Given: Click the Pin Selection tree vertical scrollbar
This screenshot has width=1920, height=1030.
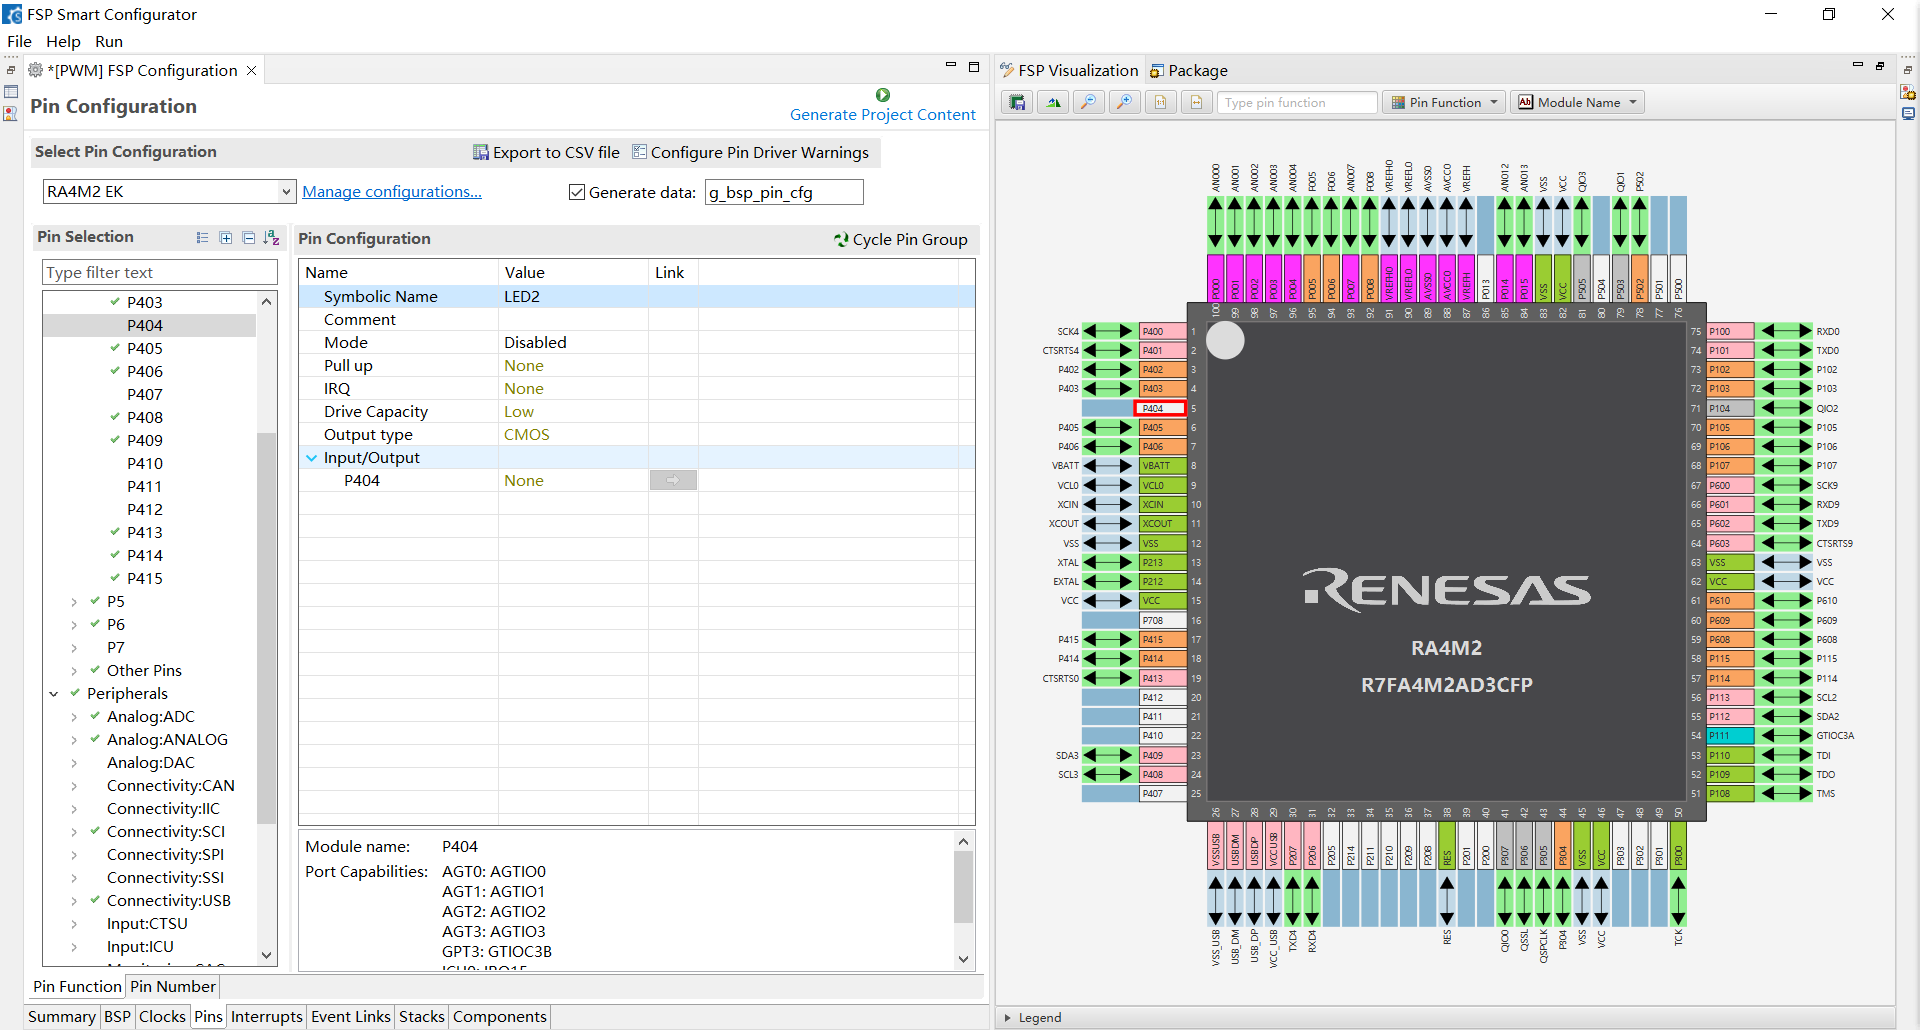Looking at the screenshot, I should point(266,628).
